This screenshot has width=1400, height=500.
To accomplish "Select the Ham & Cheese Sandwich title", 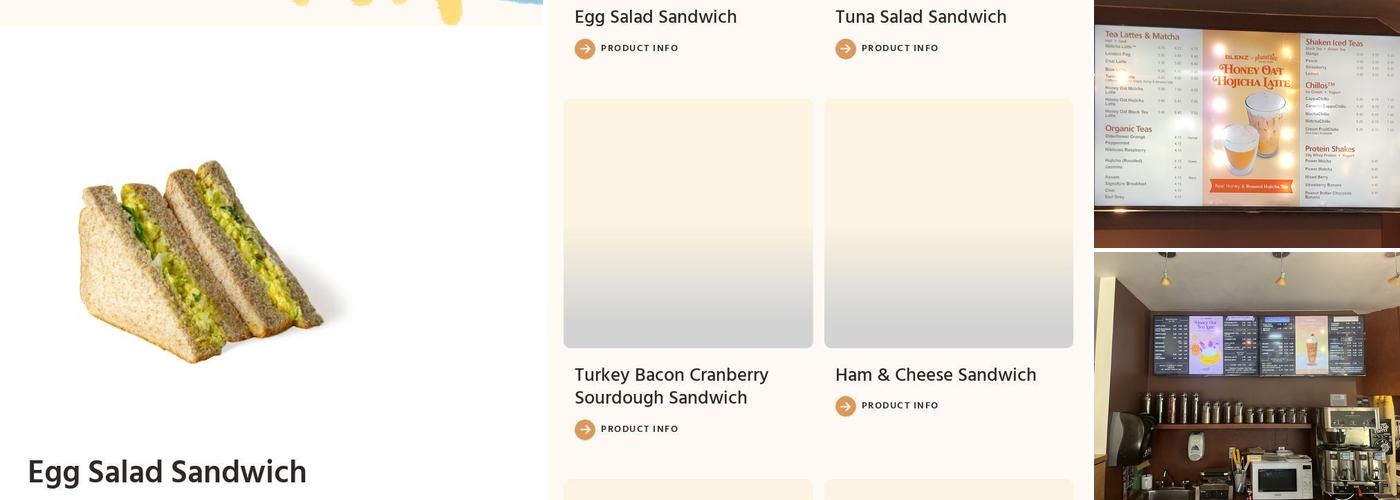I will (x=935, y=375).
